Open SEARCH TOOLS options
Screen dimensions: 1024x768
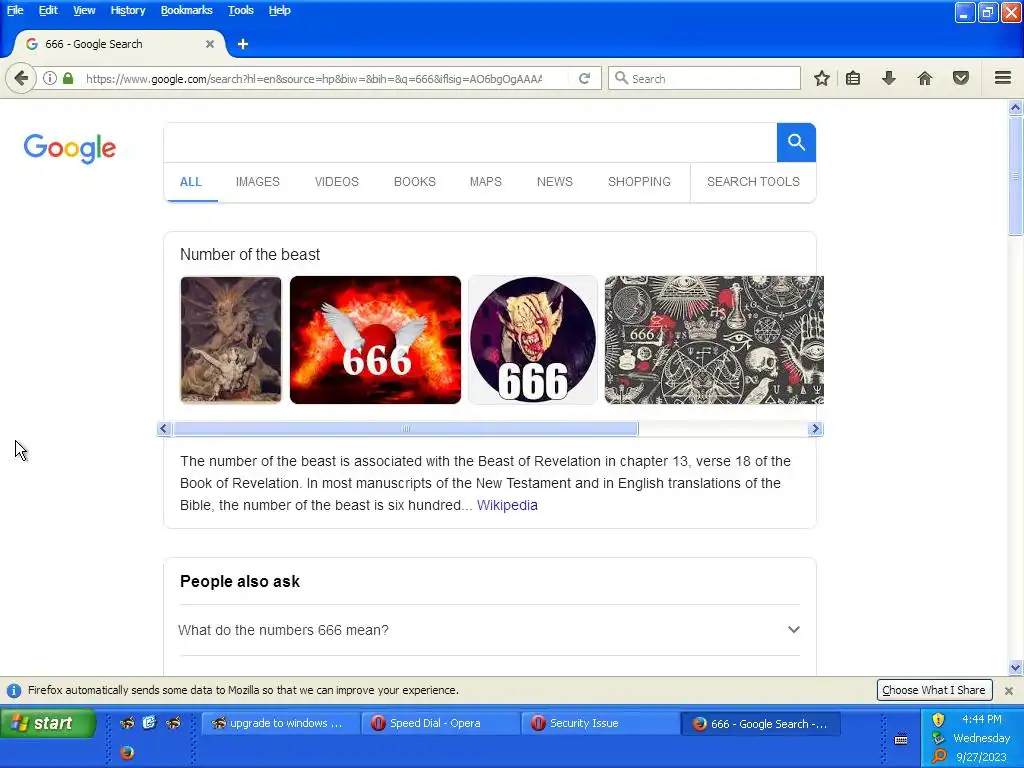click(x=753, y=182)
